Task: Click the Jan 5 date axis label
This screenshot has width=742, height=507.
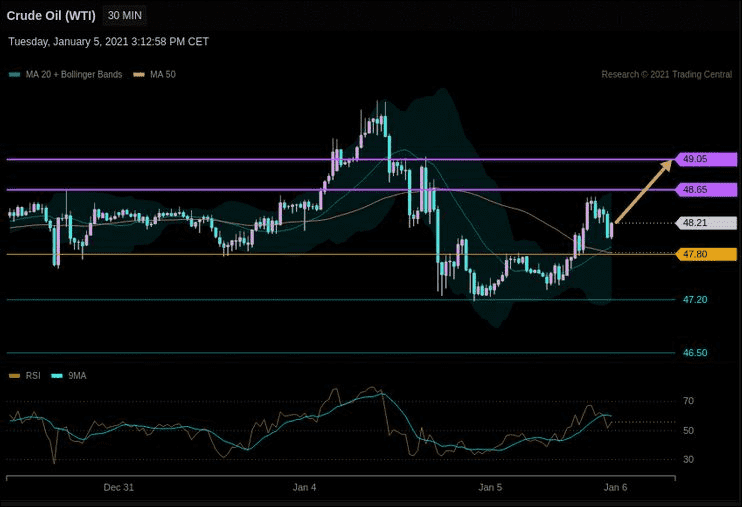Action: click(x=490, y=487)
